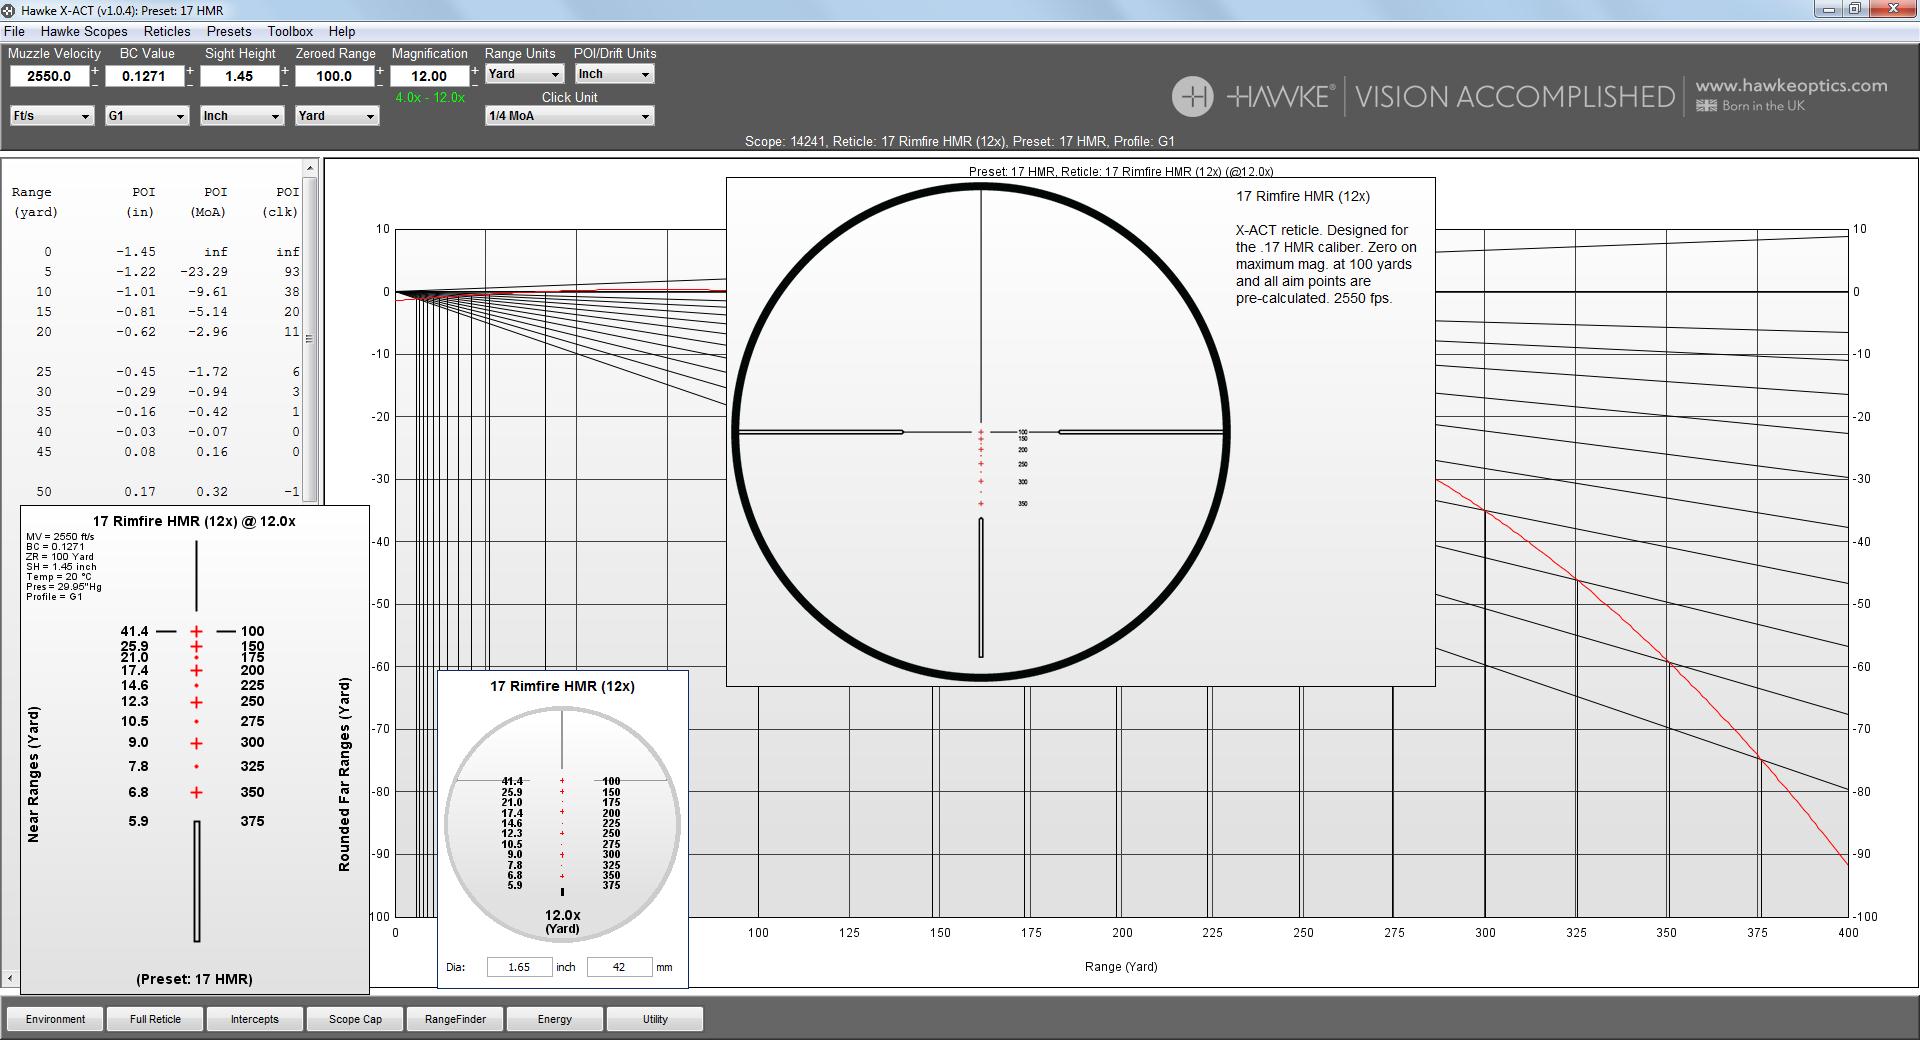Screen dimensions: 1920x1040
Task: Click the Near Ranges (Yard) label
Action: (33, 775)
